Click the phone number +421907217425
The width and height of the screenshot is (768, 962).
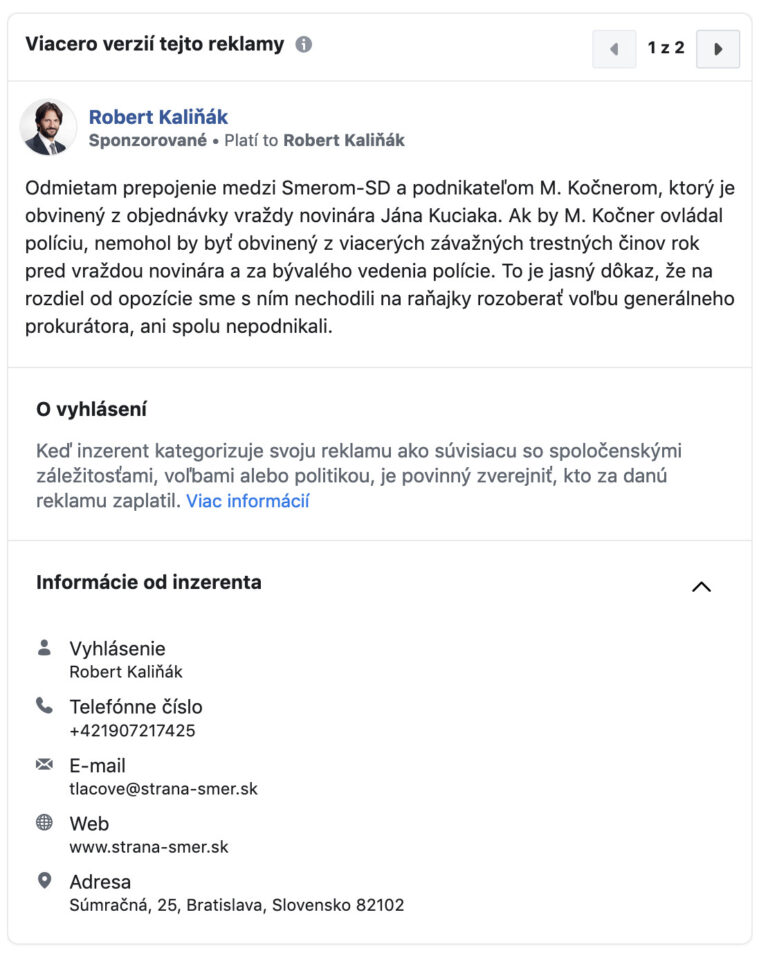132,730
